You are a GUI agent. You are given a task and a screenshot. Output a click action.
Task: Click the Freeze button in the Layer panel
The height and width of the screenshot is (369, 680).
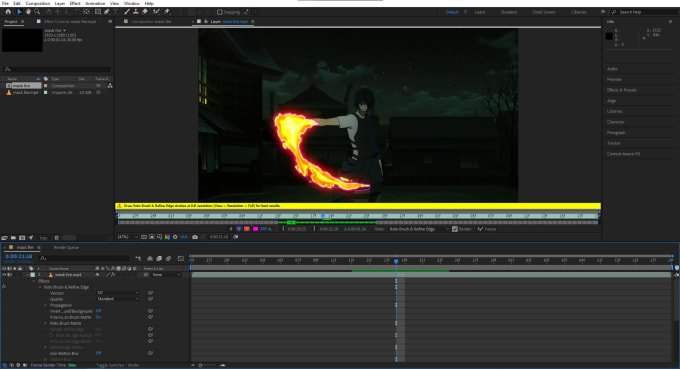pos(487,229)
